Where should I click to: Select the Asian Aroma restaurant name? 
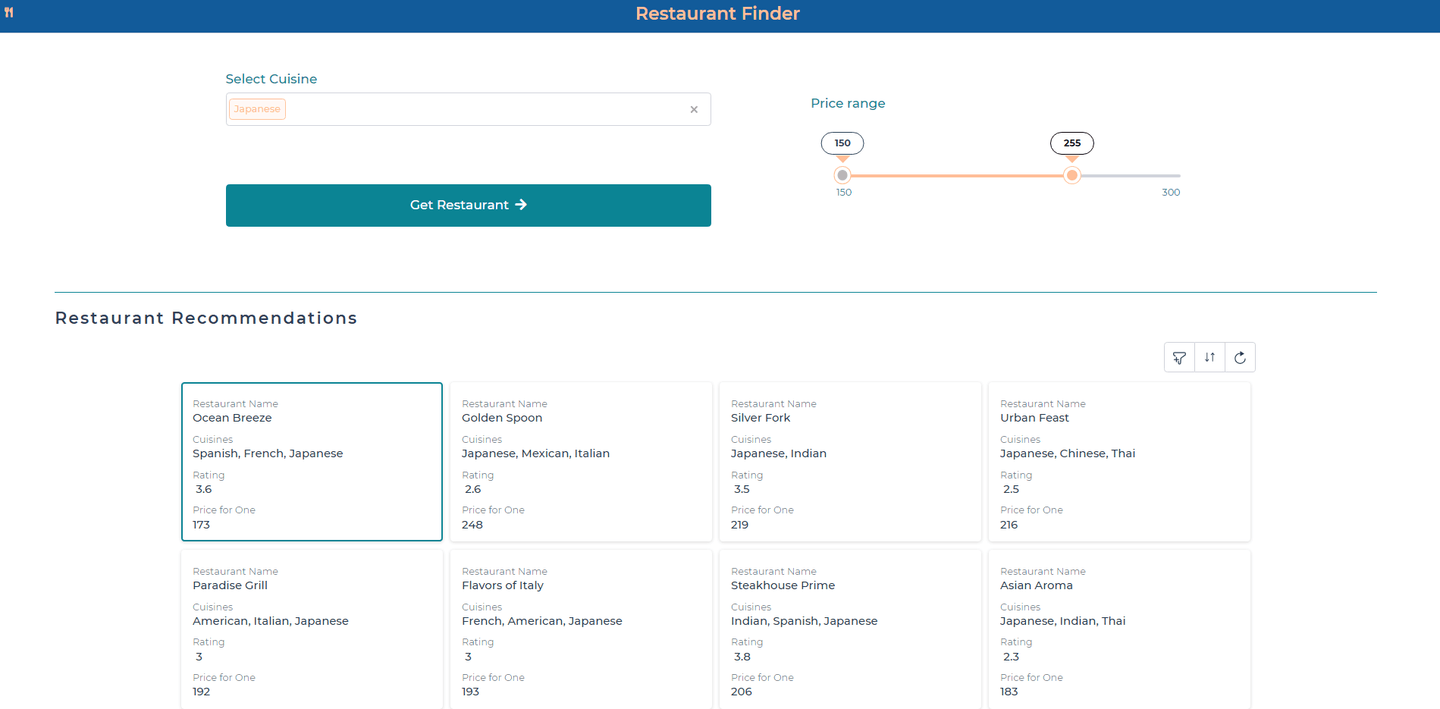tap(1036, 586)
